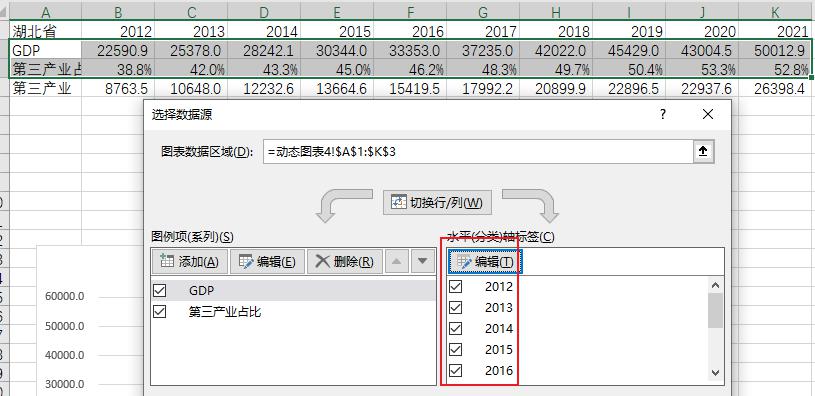Image resolution: width=815 pixels, height=396 pixels.
Task: Uncheck the 2013 category checkbox
Action: pyautogui.click(x=455, y=308)
